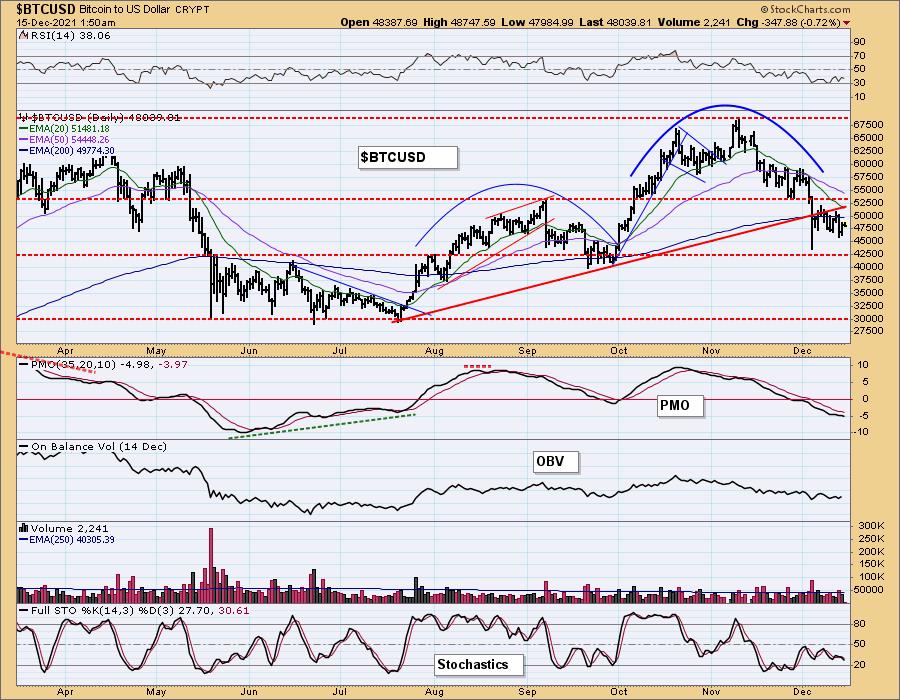Click the Last 48039.81 value
Image resolution: width=900 pixels, height=700 pixels.
(615, 22)
